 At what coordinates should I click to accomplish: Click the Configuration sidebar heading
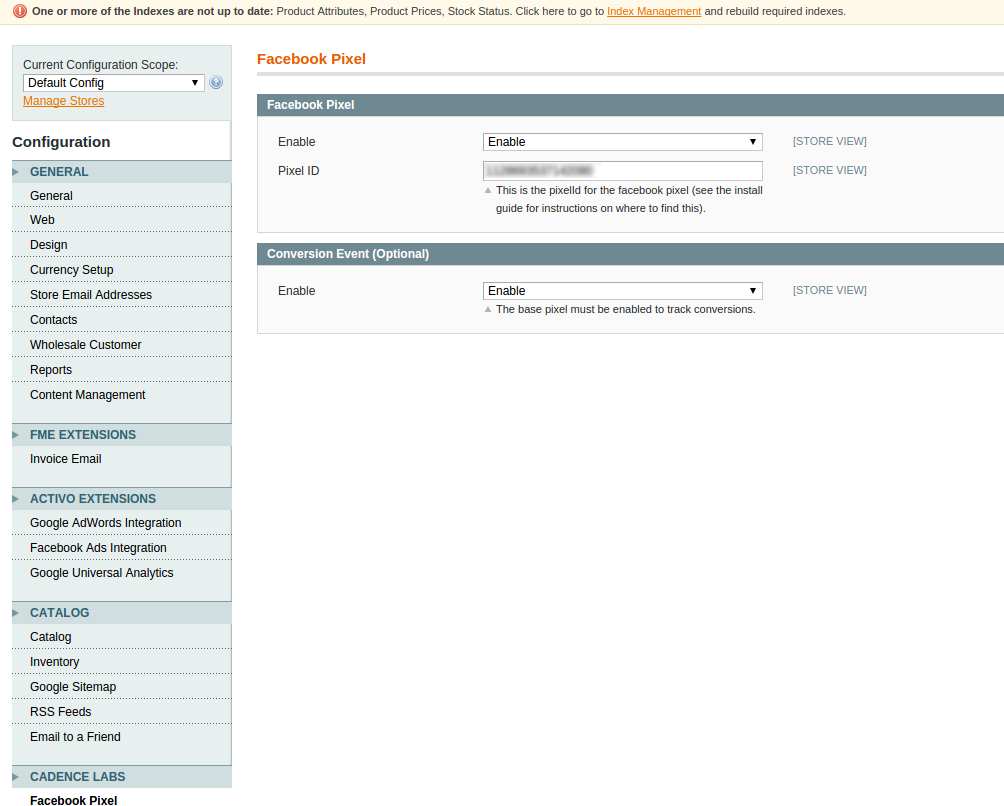(x=61, y=142)
